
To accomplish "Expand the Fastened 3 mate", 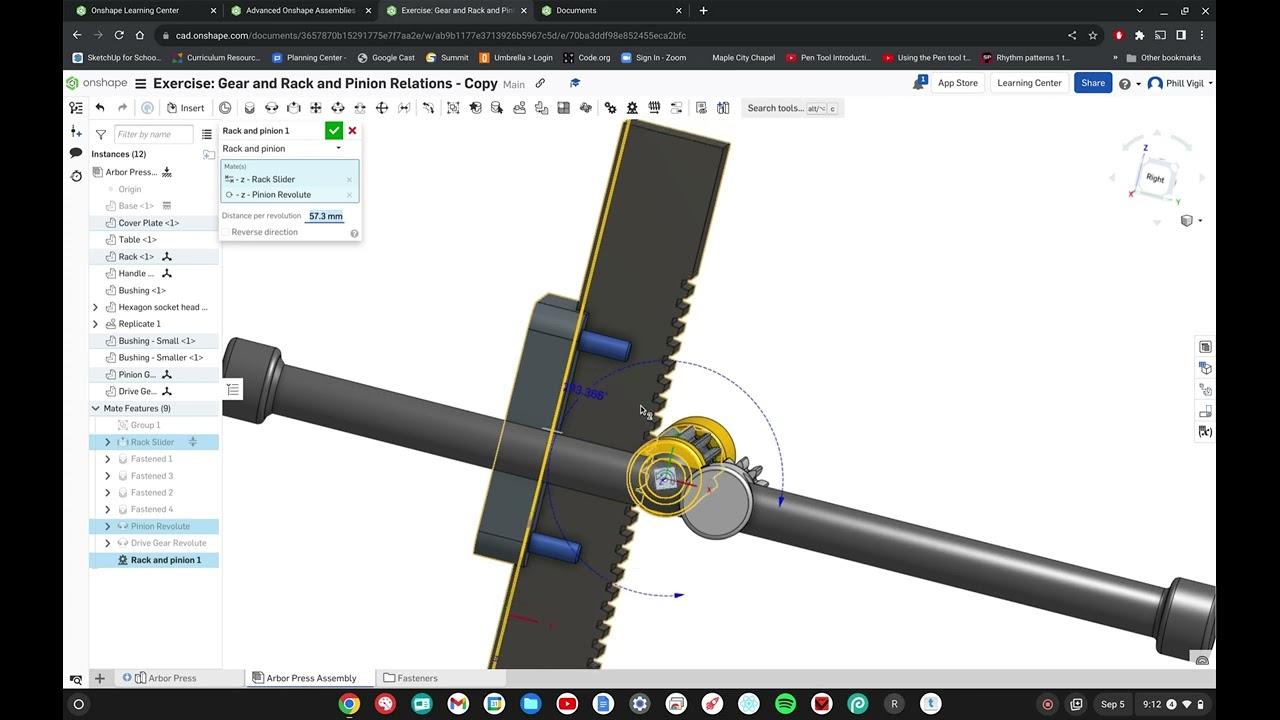I will coord(108,476).
